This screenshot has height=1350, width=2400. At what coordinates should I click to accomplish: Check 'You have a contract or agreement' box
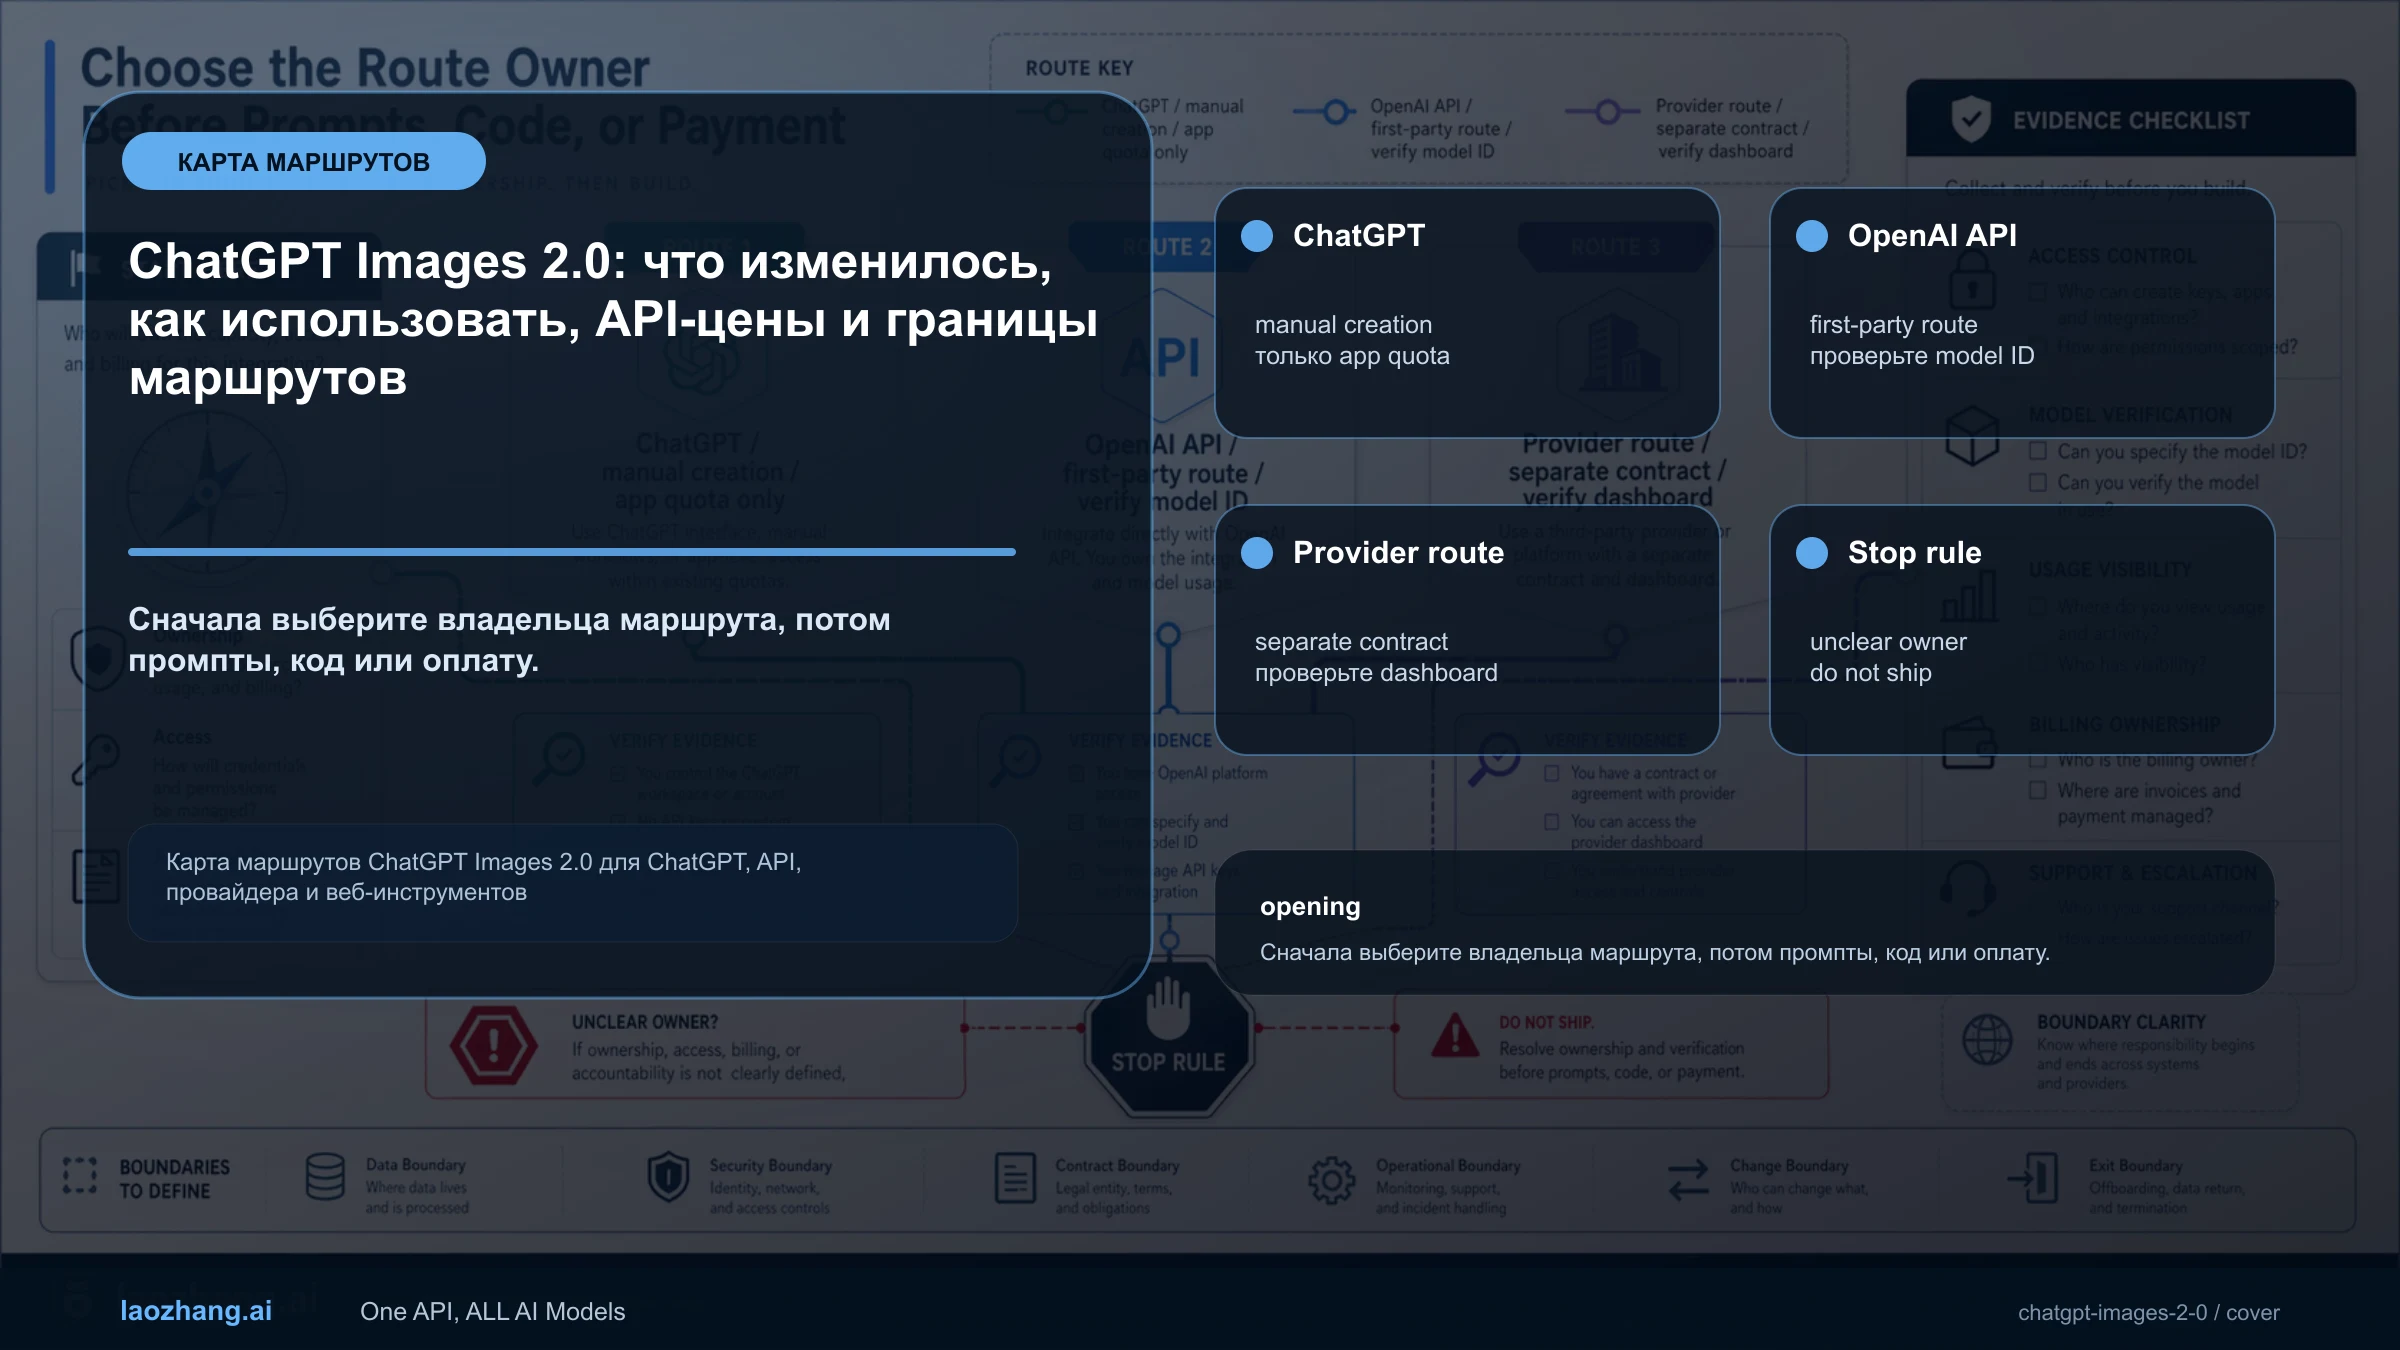(1552, 773)
